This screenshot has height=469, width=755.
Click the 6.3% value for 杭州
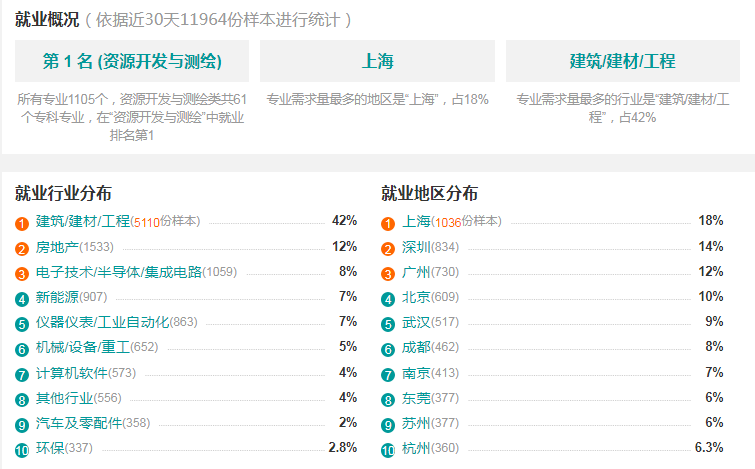pyautogui.click(x=709, y=448)
